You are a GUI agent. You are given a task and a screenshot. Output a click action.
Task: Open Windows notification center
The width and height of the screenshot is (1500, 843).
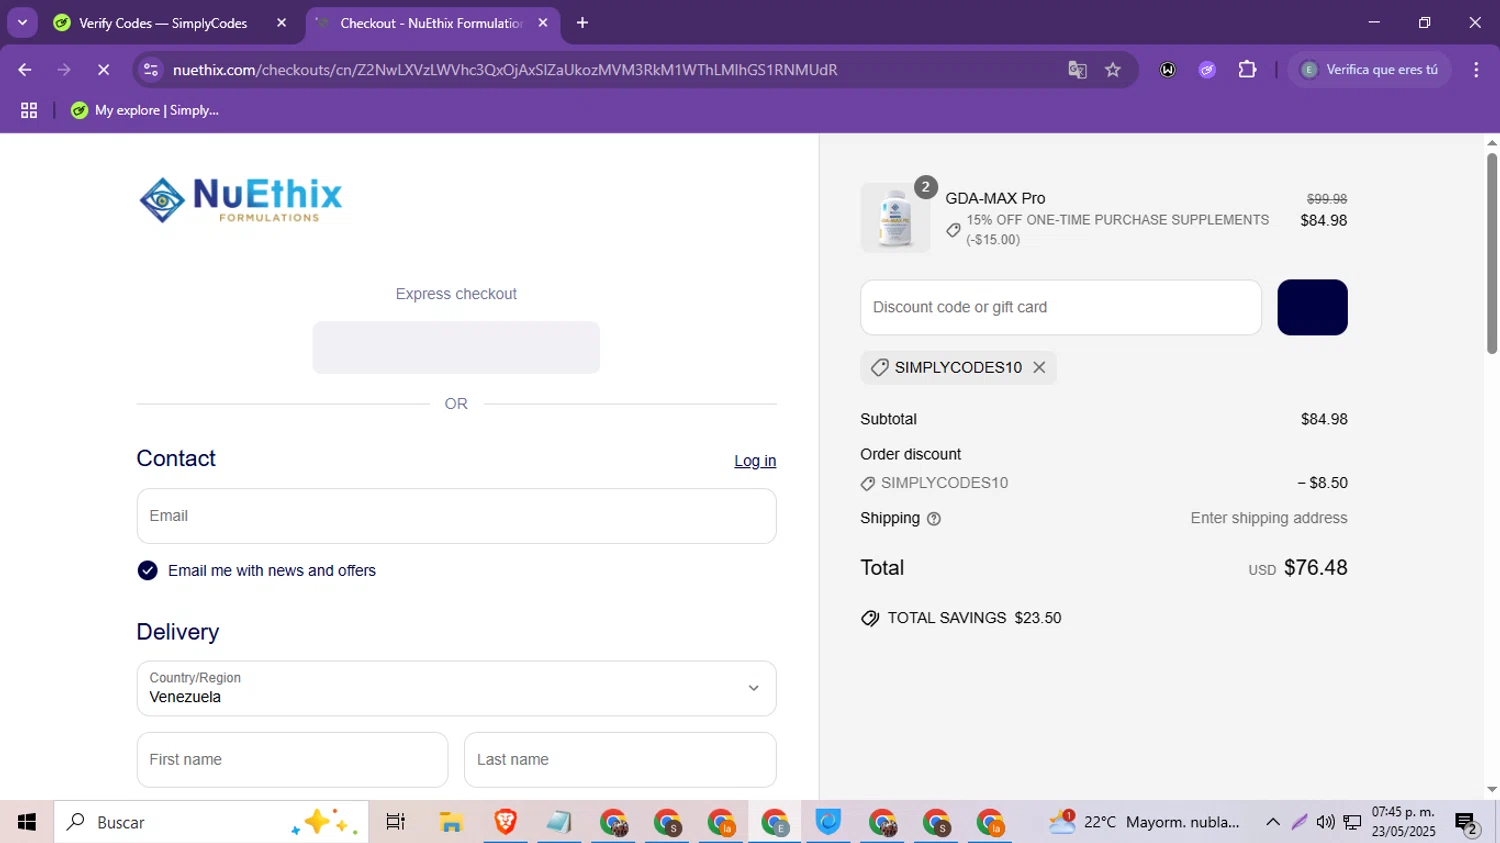coord(1467,822)
